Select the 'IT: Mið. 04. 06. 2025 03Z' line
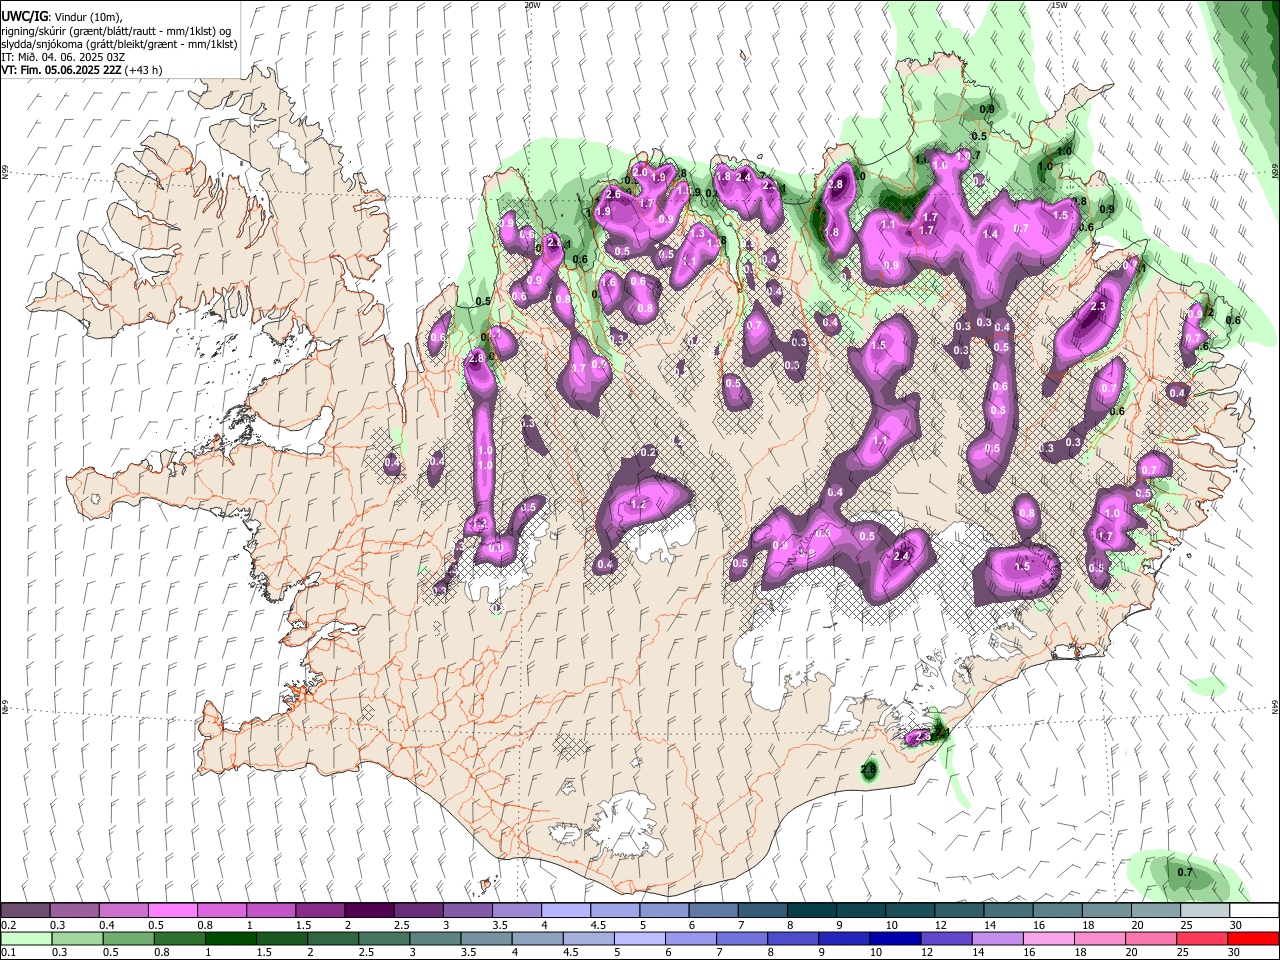The image size is (1280, 960). (63, 57)
